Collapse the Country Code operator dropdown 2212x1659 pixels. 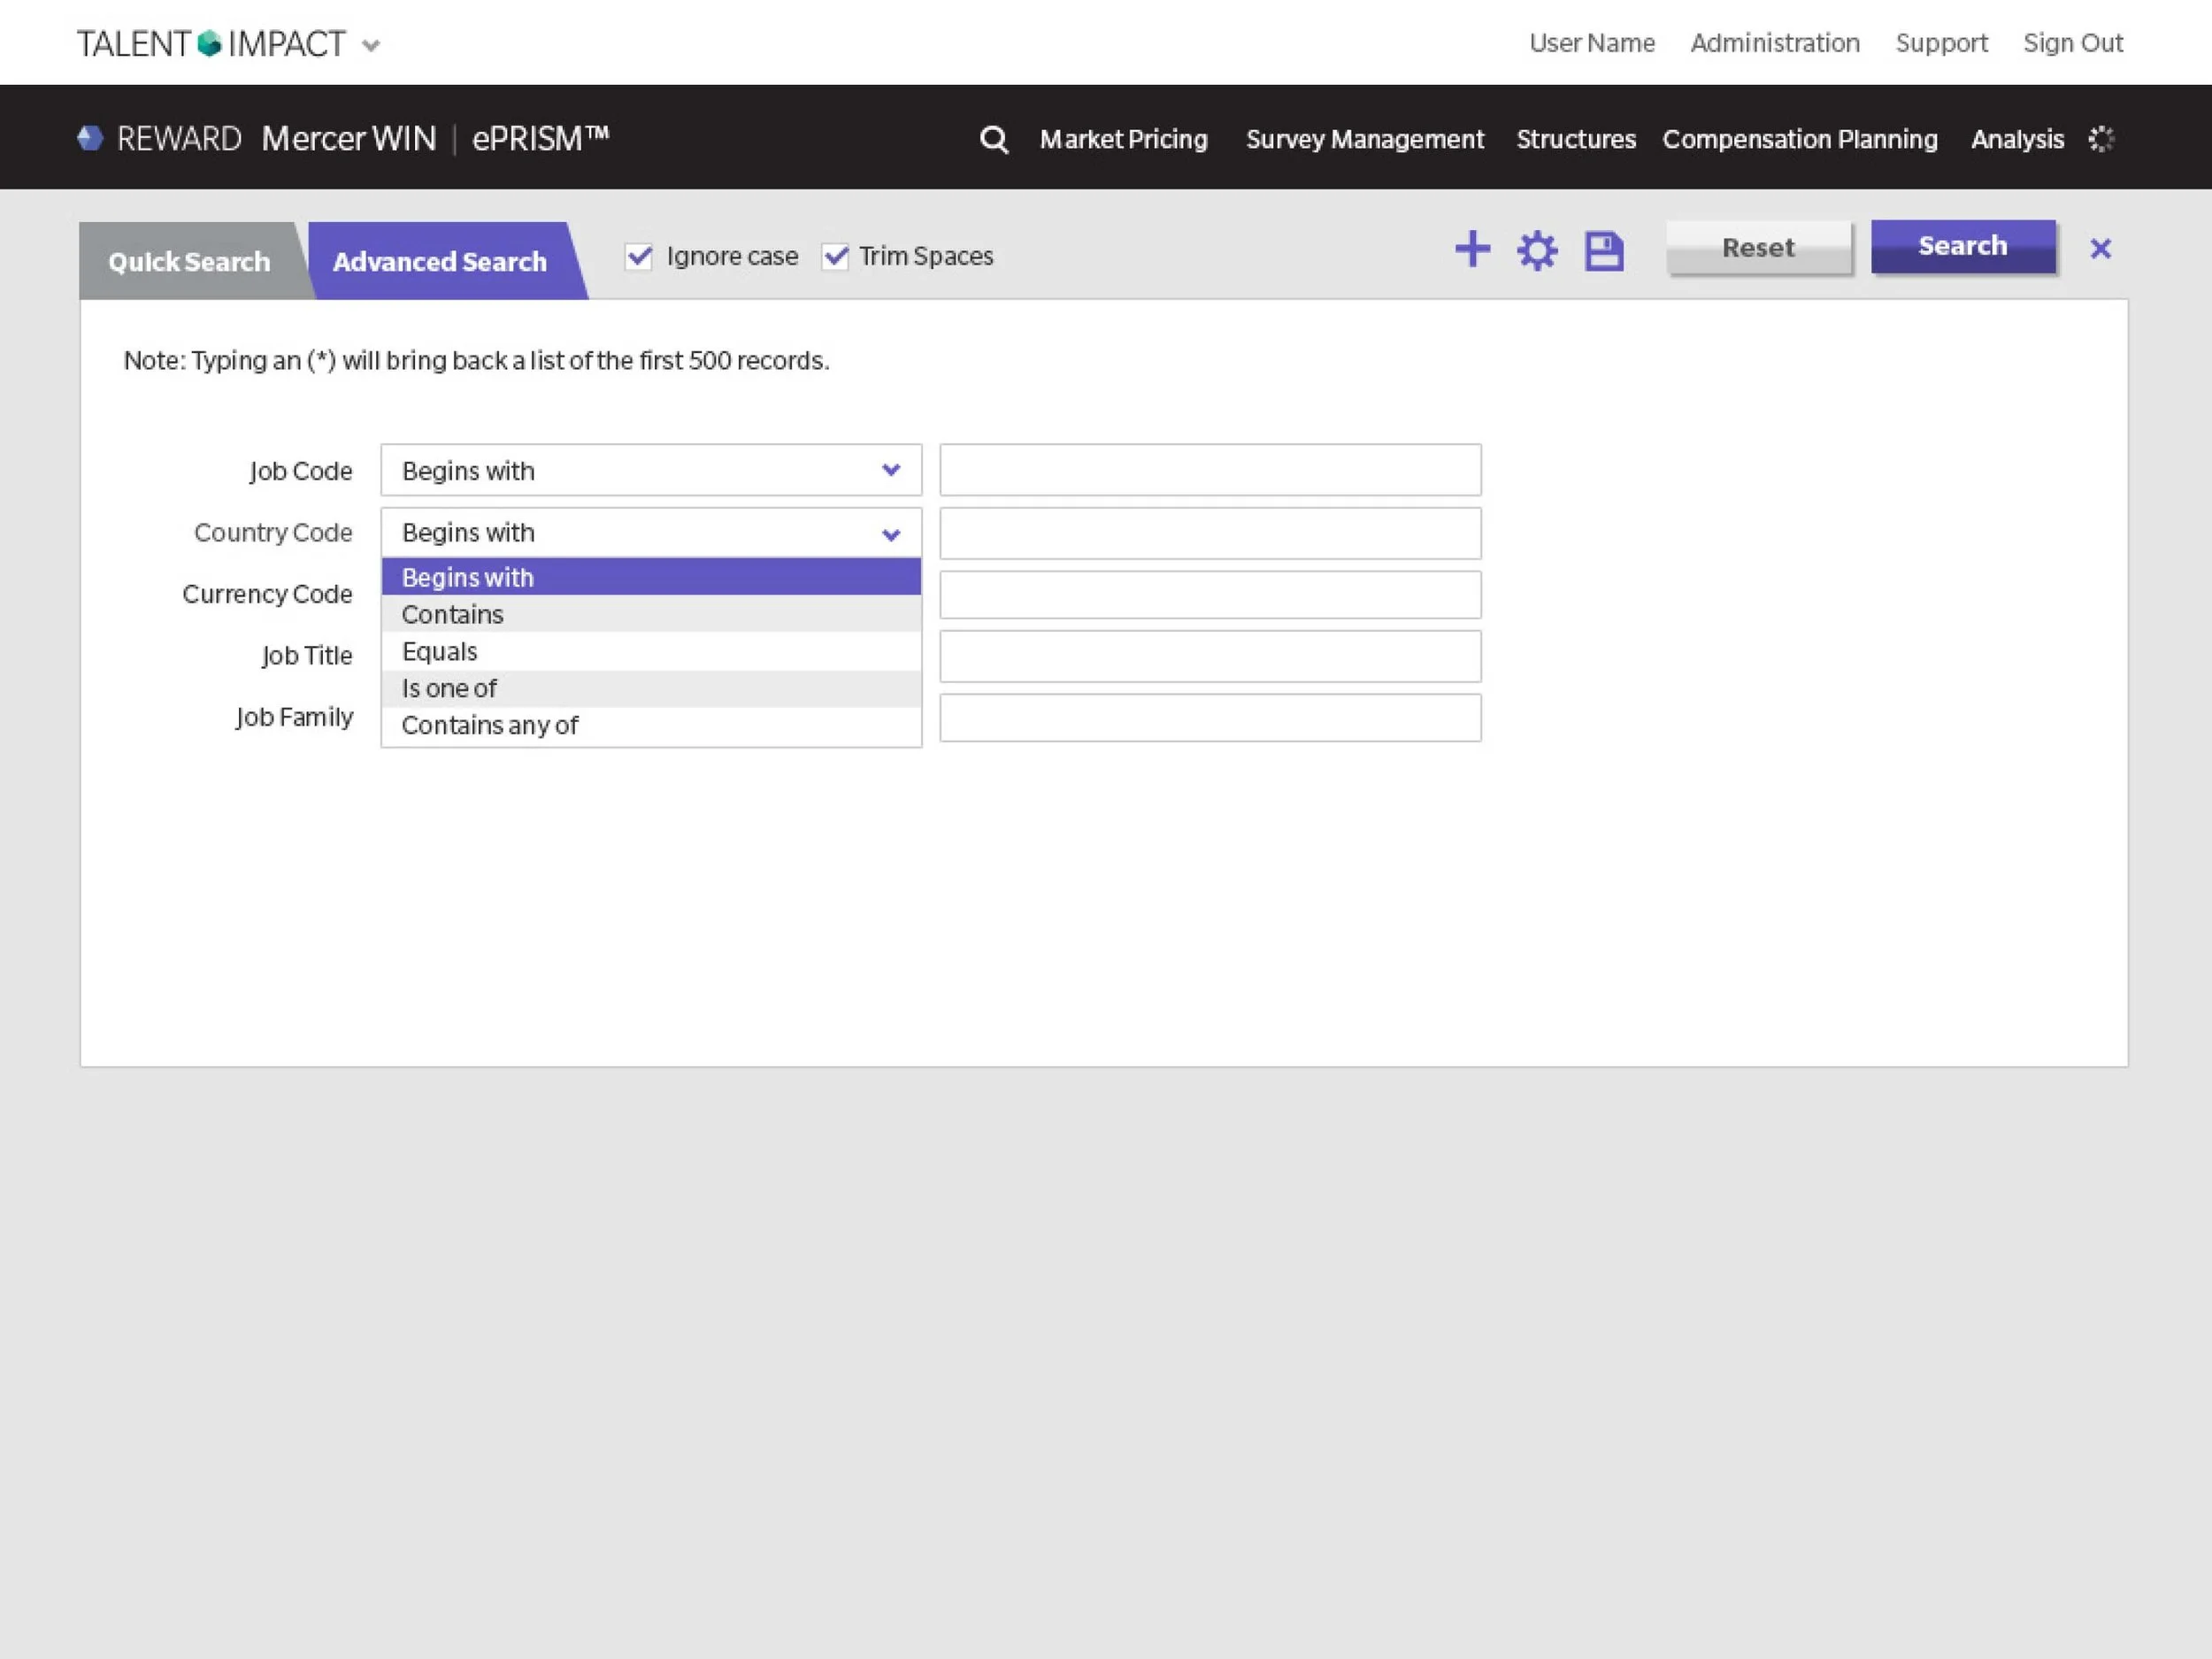click(651, 533)
